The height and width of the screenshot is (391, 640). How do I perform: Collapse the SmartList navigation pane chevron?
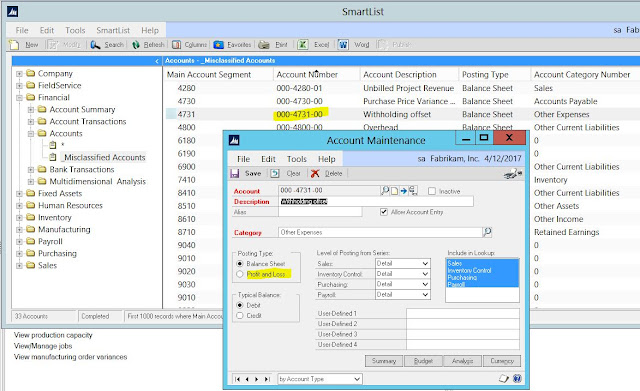157,61
